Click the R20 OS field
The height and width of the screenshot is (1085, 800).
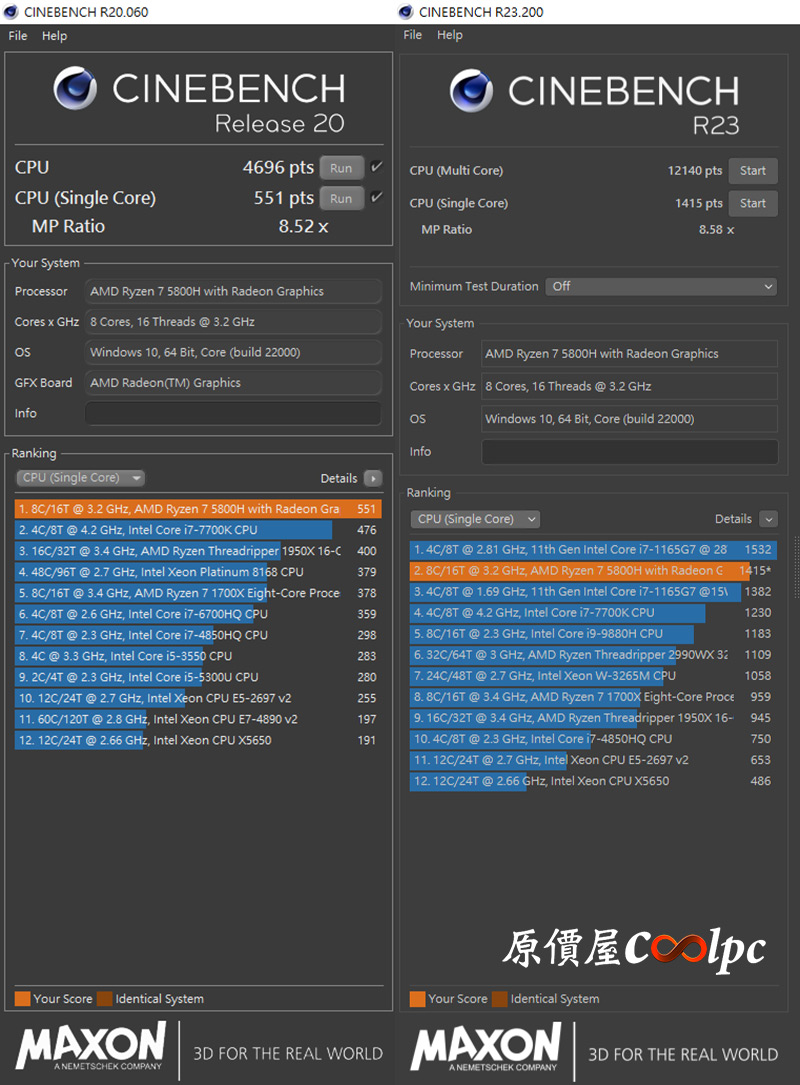(x=233, y=352)
